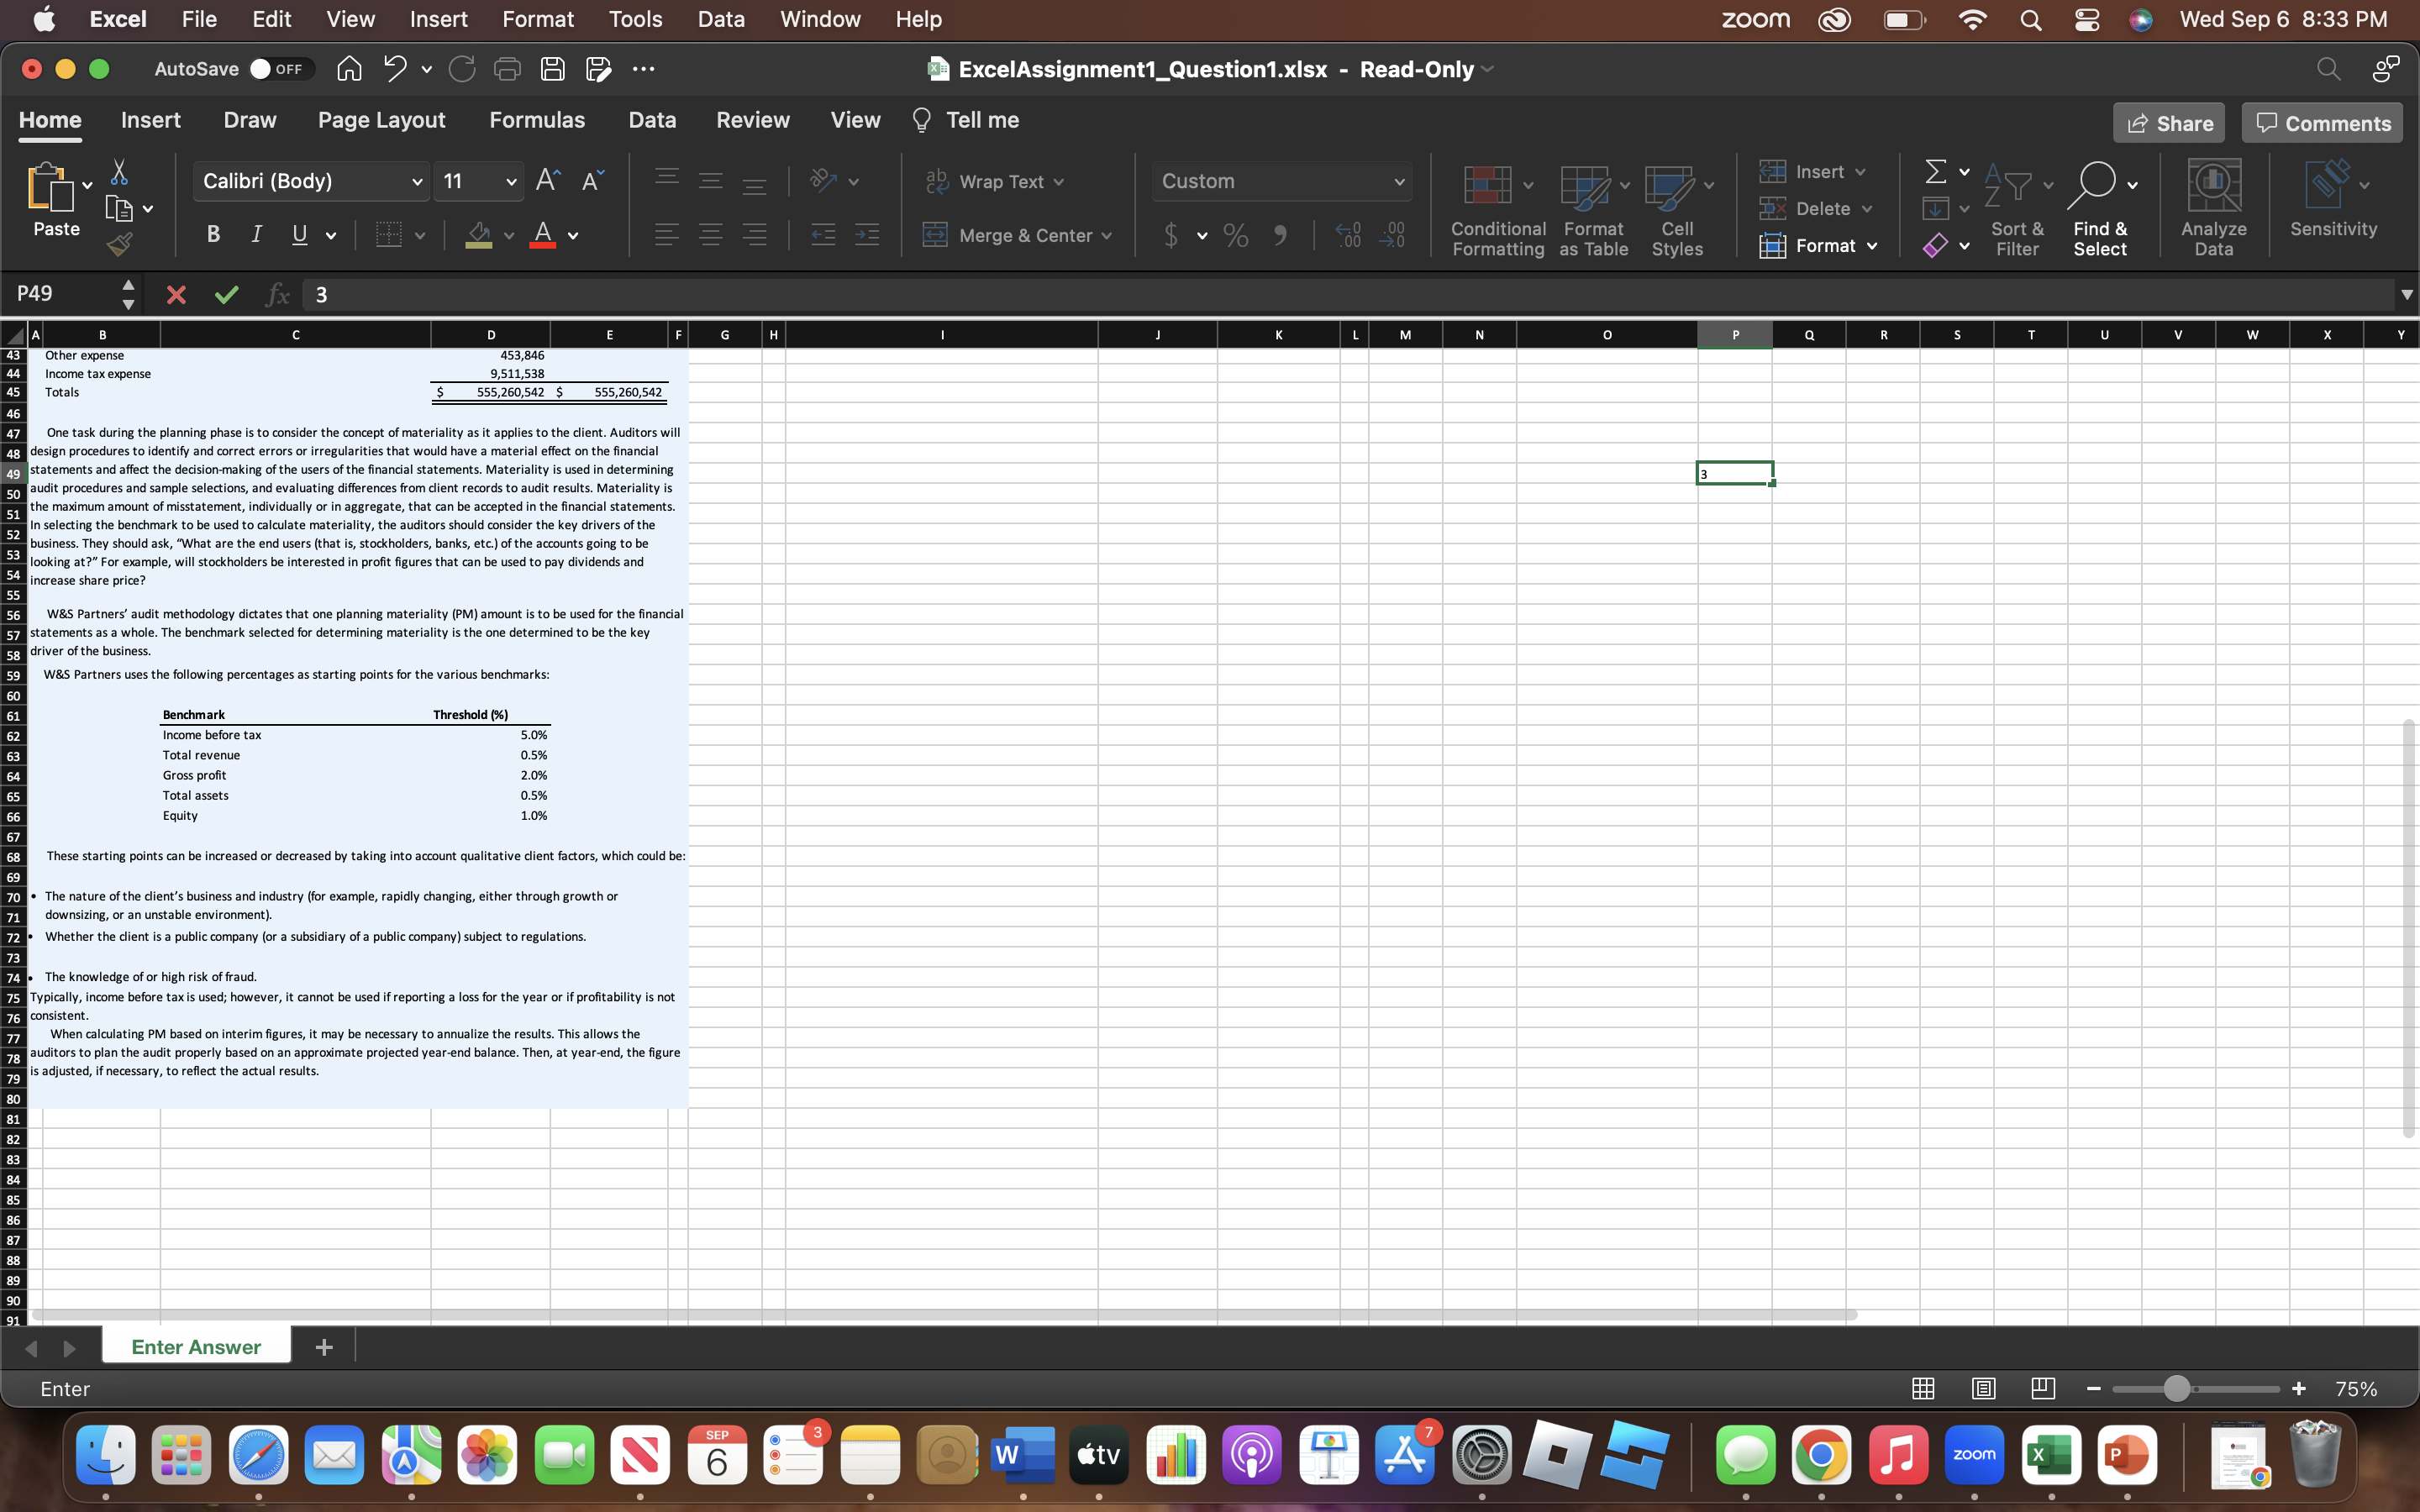Toggle Italic formatting

point(256,235)
